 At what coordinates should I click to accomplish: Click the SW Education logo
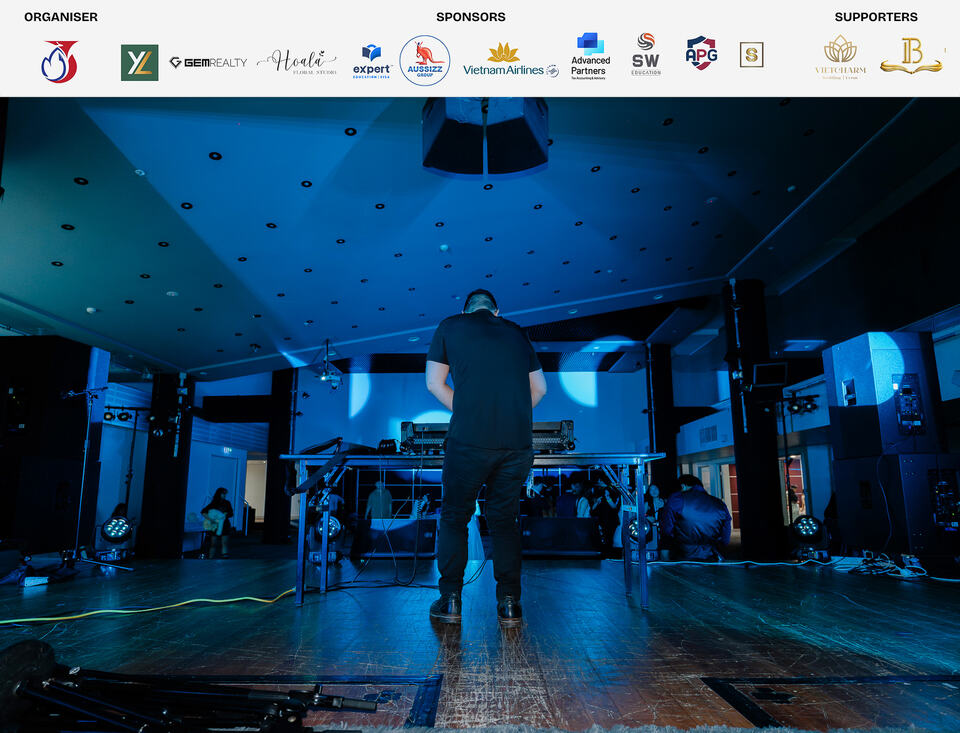click(646, 55)
